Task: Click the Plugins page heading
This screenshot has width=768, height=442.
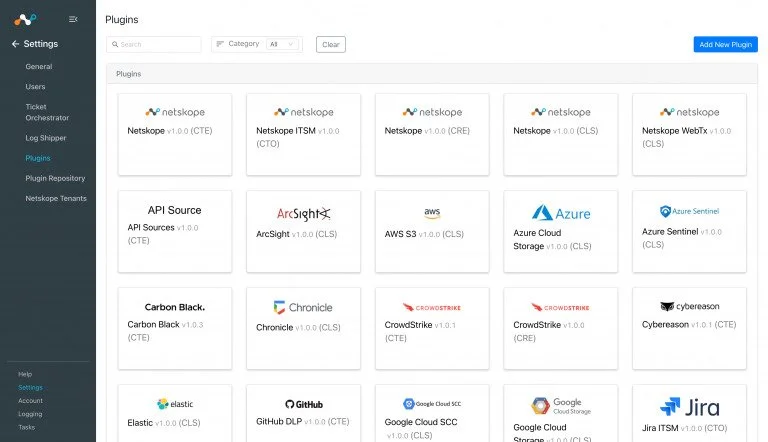Action: [121, 20]
